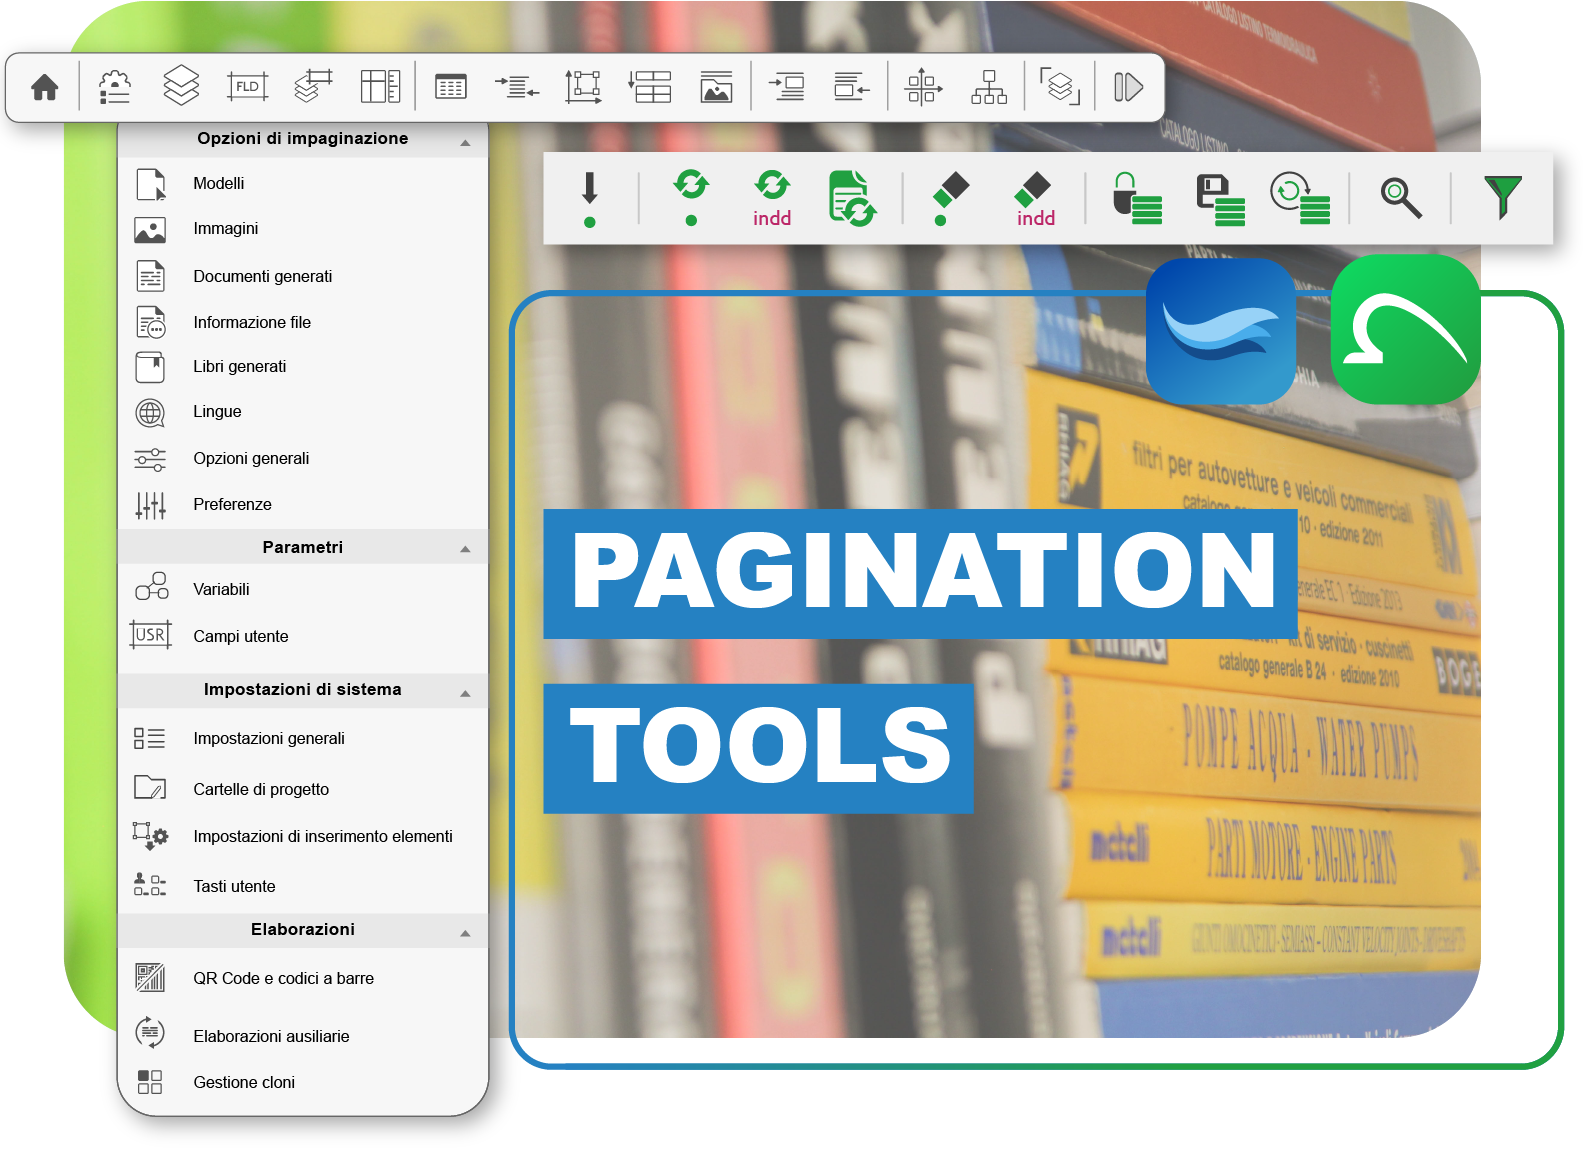This screenshot has height=1149, width=1583.
Task: Click the table rows with down arrow icon
Action: point(650,87)
